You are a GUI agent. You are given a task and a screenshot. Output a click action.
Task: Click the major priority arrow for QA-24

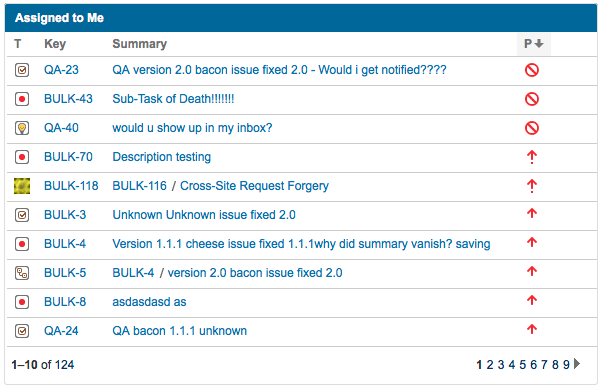[x=532, y=329]
